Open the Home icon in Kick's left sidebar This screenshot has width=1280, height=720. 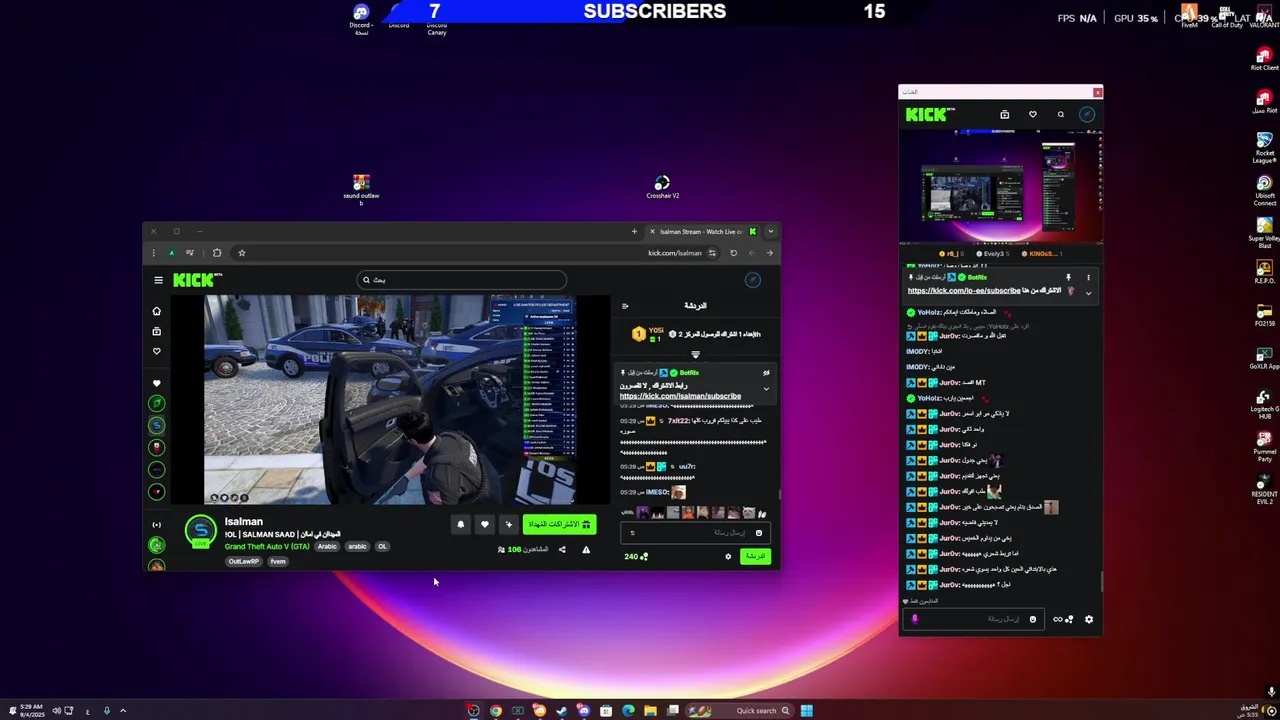click(x=156, y=311)
